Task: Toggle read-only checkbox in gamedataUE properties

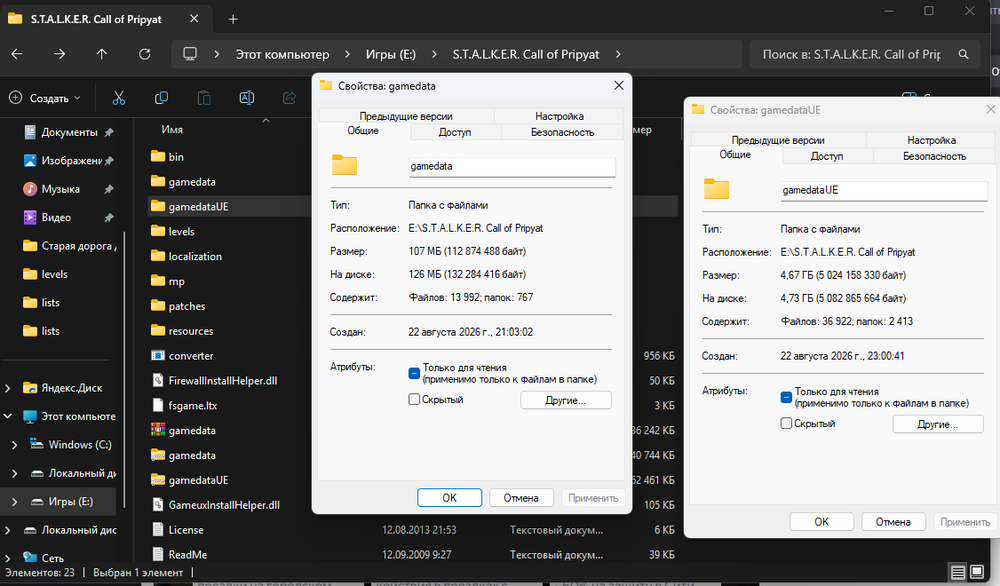Action: pyautogui.click(x=786, y=397)
